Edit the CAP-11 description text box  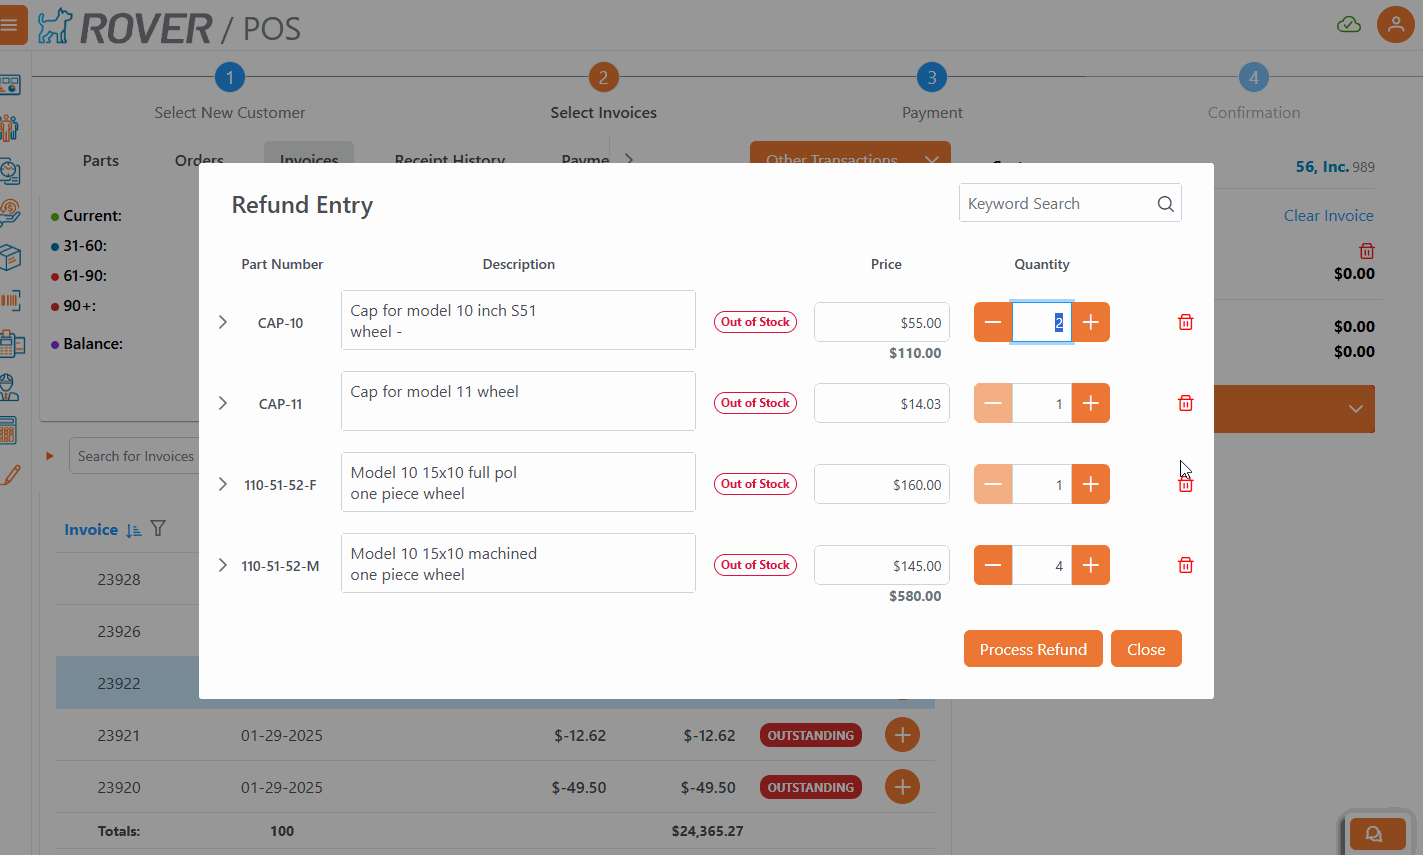(x=518, y=401)
